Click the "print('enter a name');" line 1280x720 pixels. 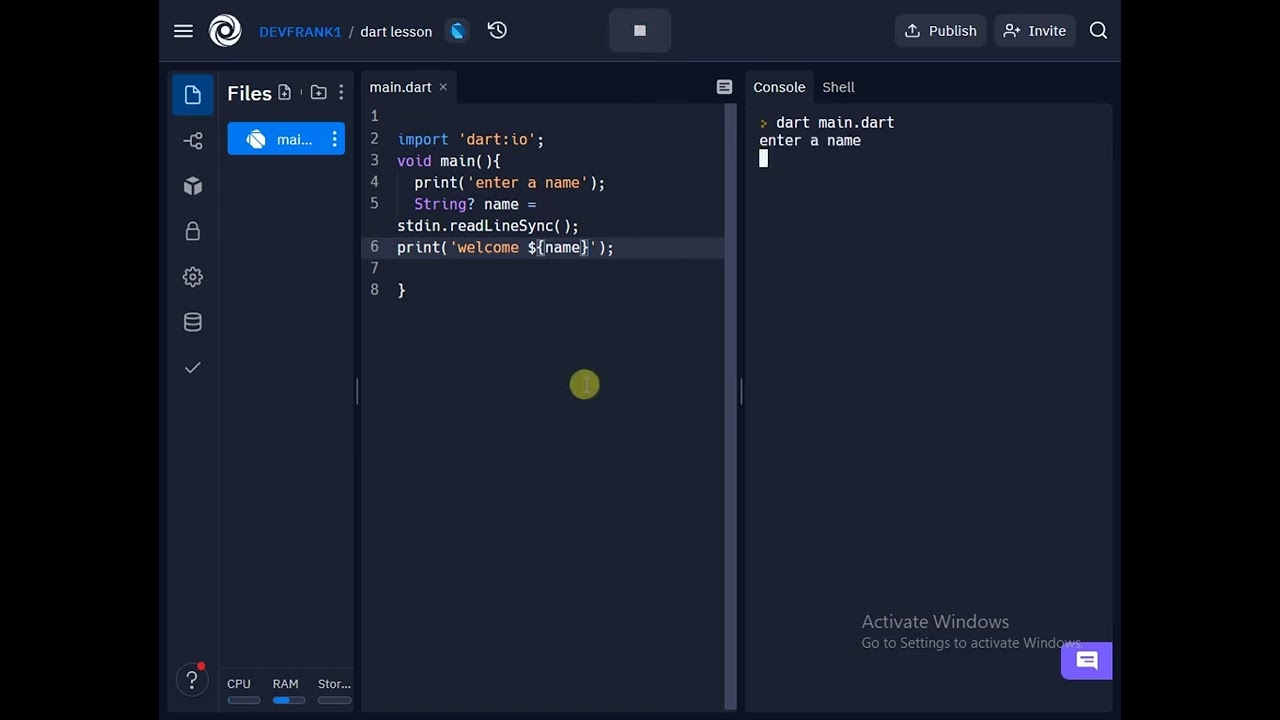[x=509, y=182]
